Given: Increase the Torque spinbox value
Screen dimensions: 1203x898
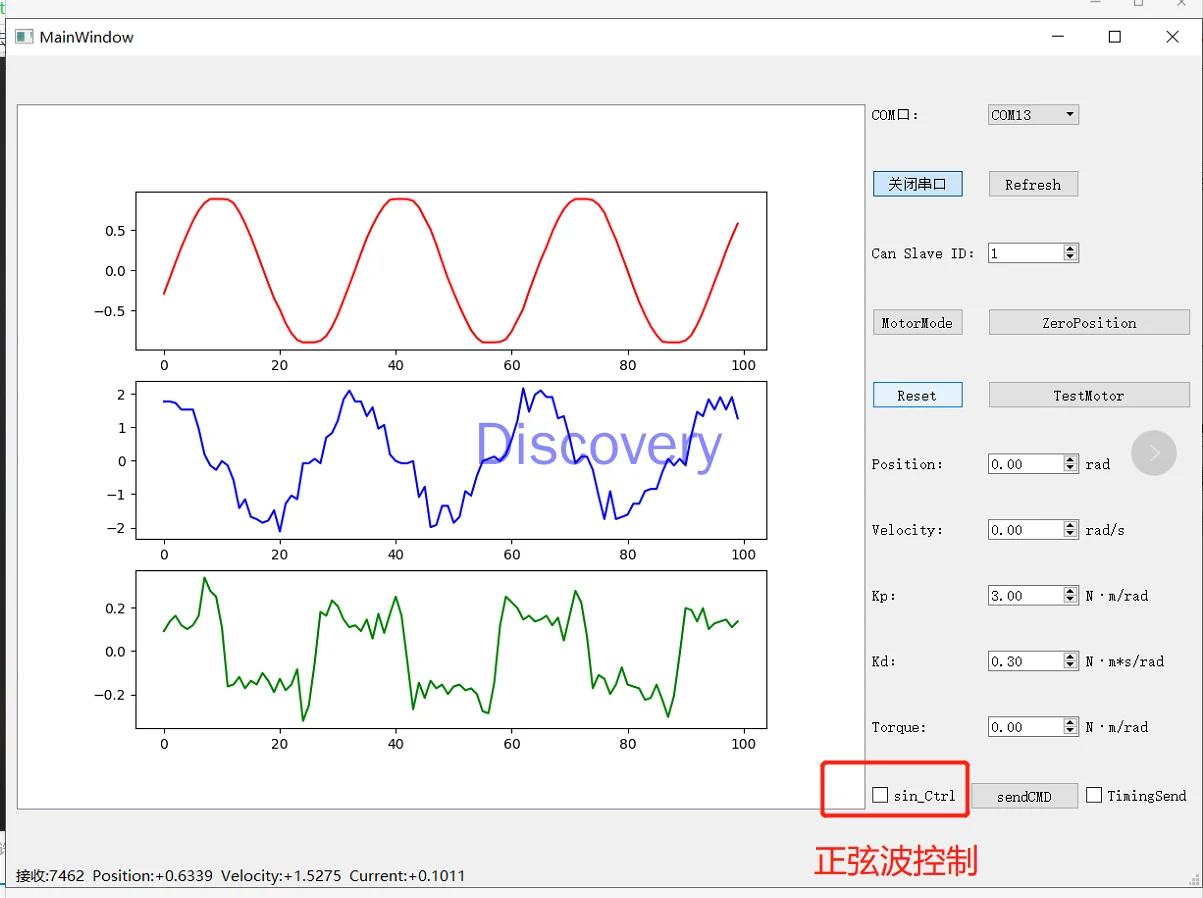Looking at the screenshot, I should coord(1071,722).
